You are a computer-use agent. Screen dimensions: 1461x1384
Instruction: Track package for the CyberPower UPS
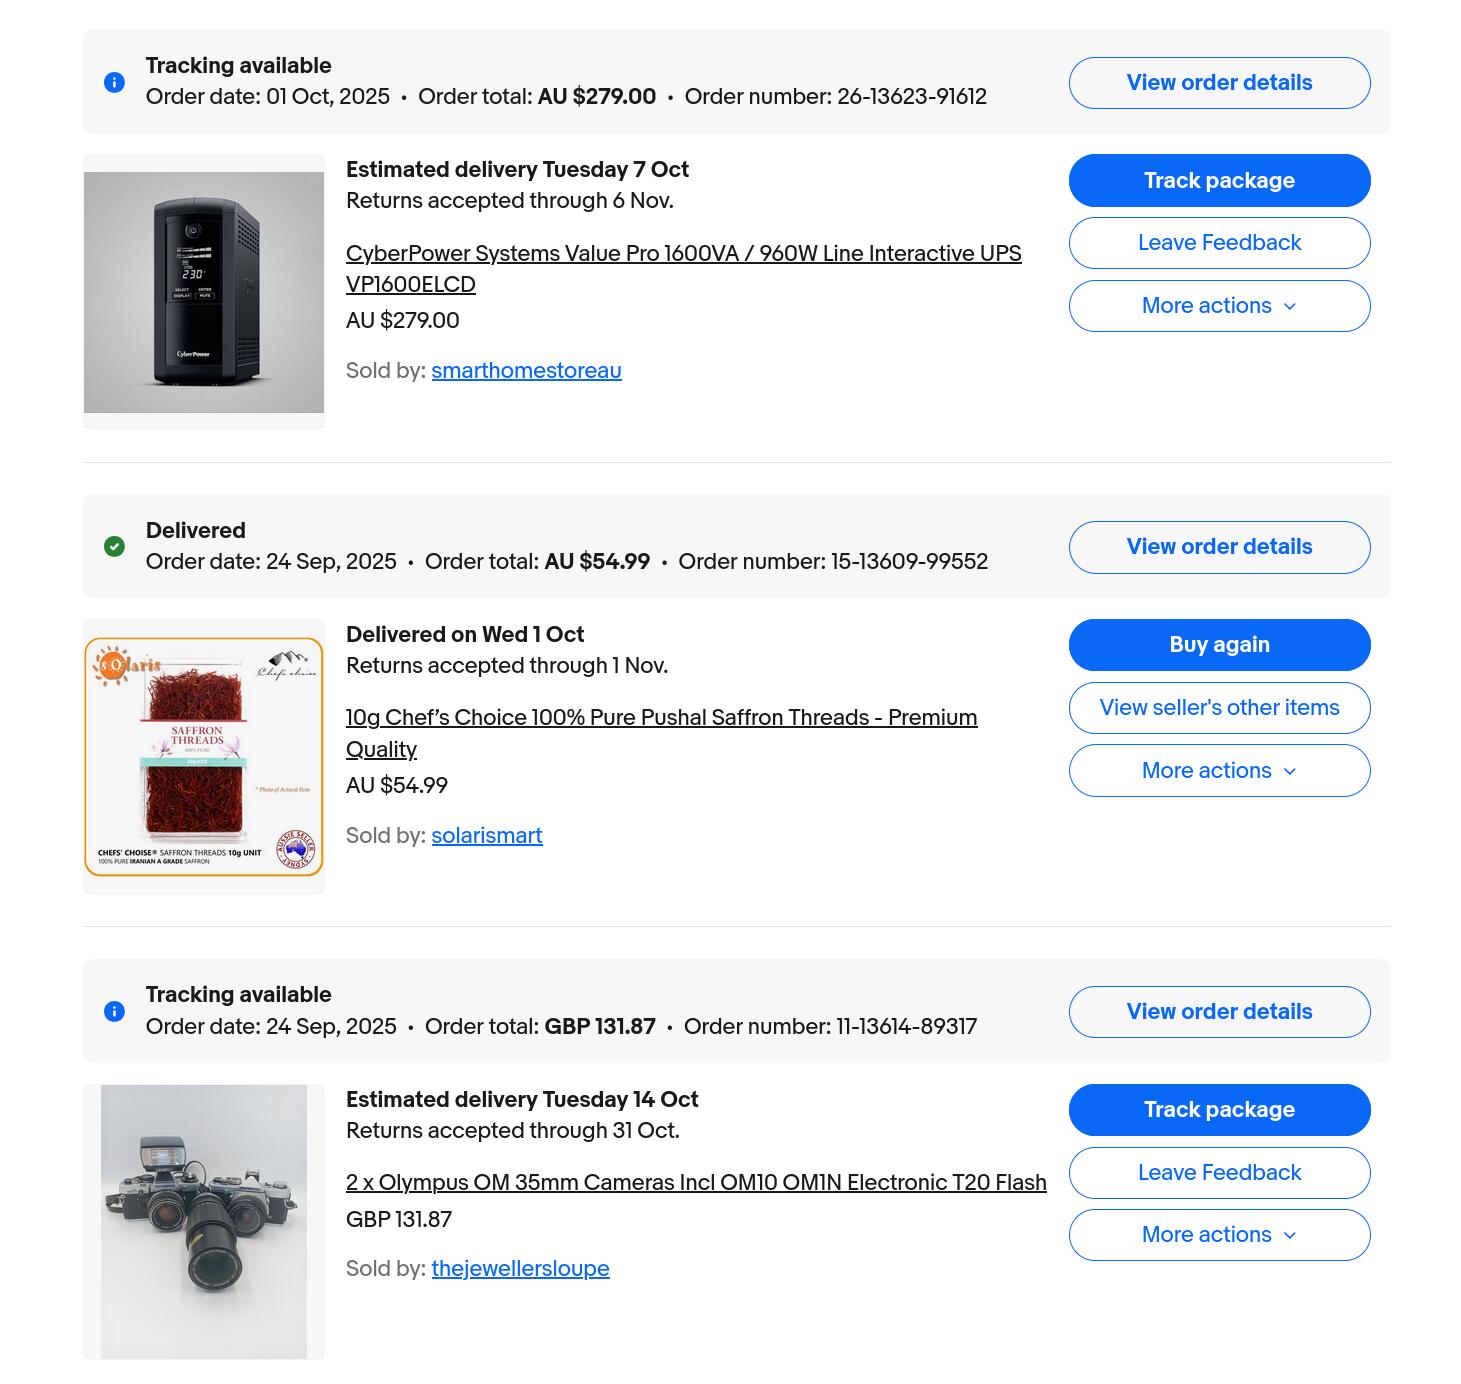click(x=1218, y=180)
